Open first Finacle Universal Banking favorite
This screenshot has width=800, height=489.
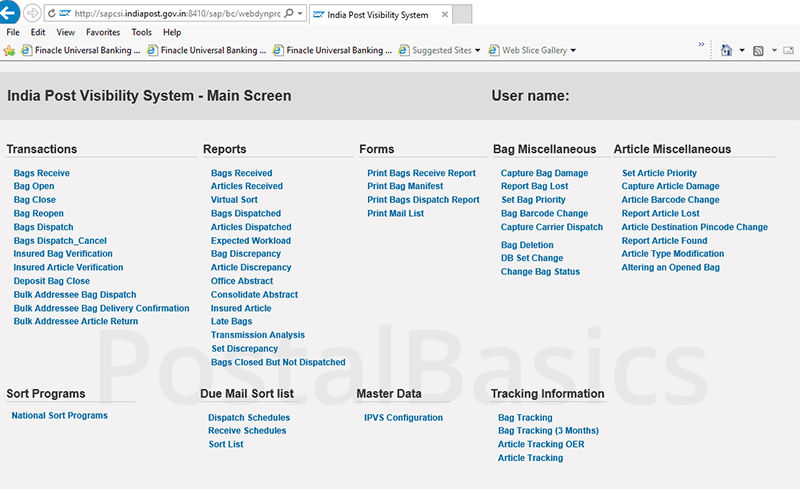pyautogui.click(x=78, y=50)
